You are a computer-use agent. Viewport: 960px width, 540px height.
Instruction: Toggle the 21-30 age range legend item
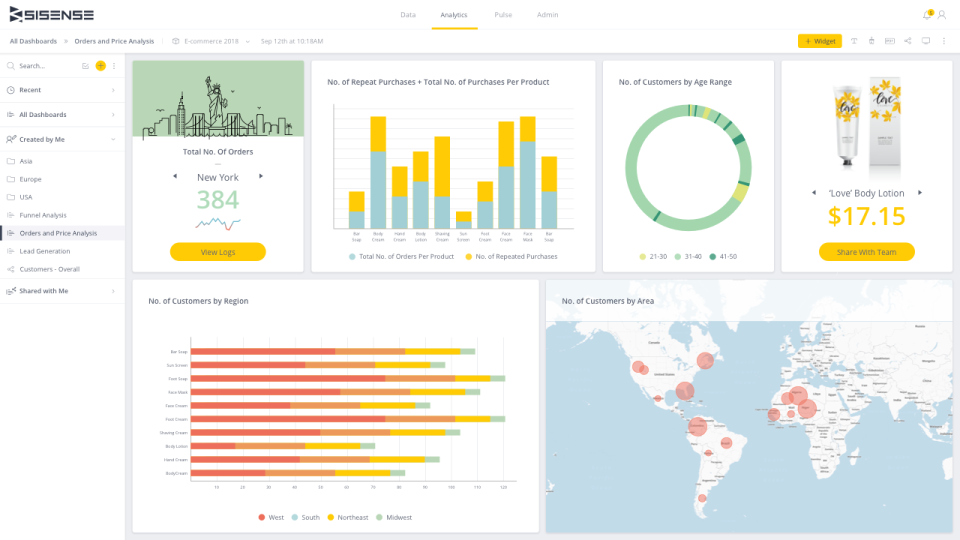(x=653, y=257)
